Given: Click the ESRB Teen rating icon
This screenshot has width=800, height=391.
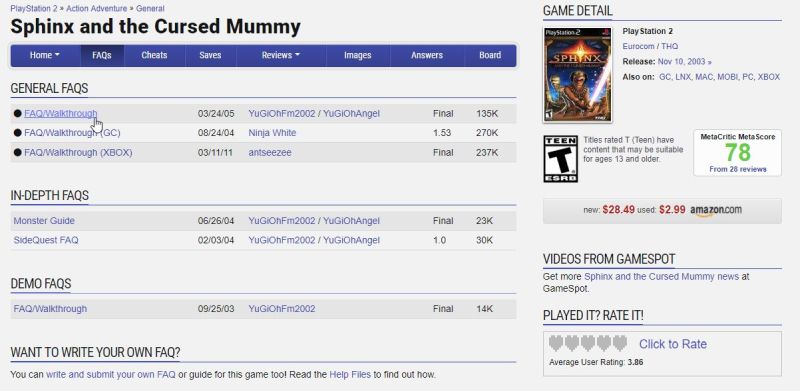Looking at the screenshot, I should click(x=560, y=158).
